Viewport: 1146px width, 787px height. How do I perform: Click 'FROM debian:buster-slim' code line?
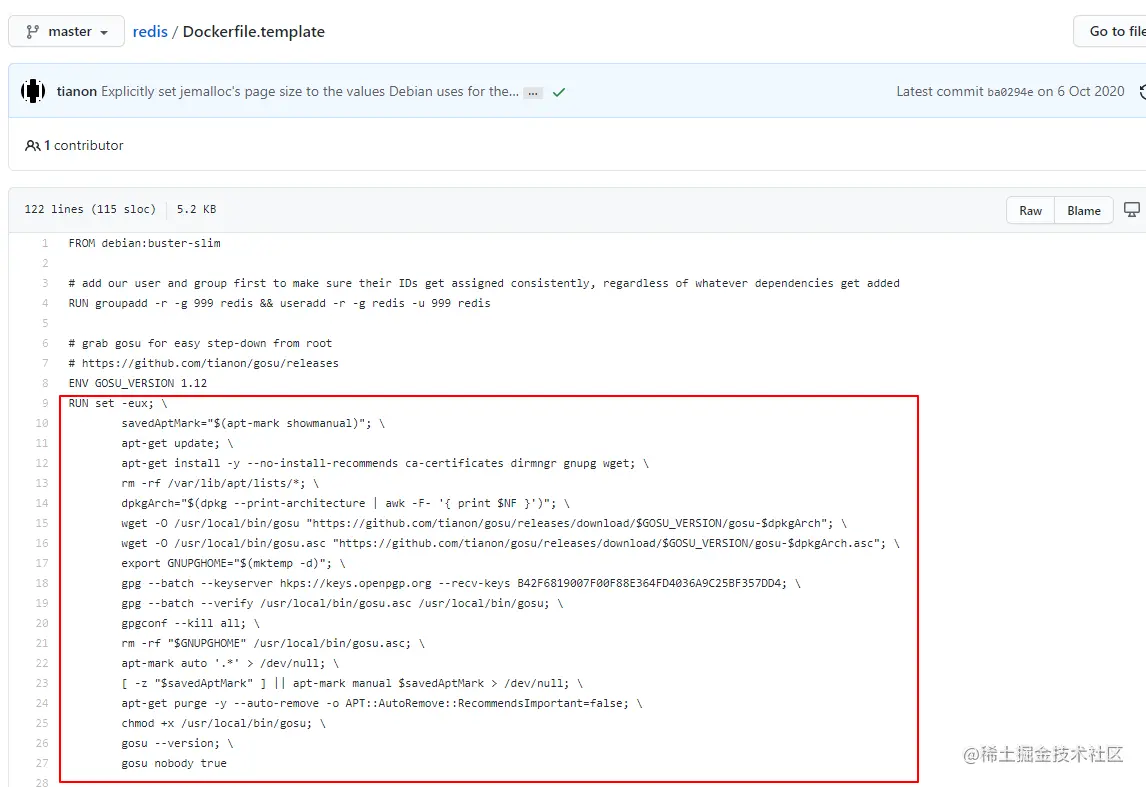pyautogui.click(x=145, y=243)
